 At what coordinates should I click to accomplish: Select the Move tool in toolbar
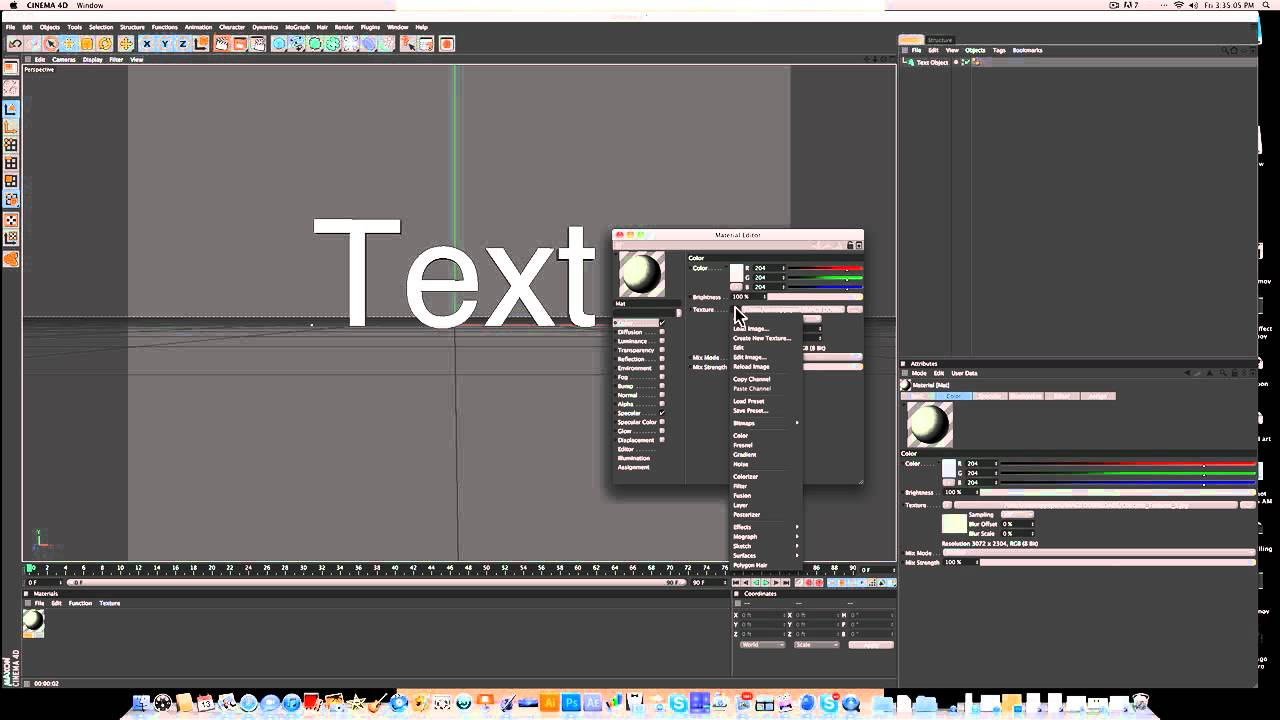click(69, 44)
